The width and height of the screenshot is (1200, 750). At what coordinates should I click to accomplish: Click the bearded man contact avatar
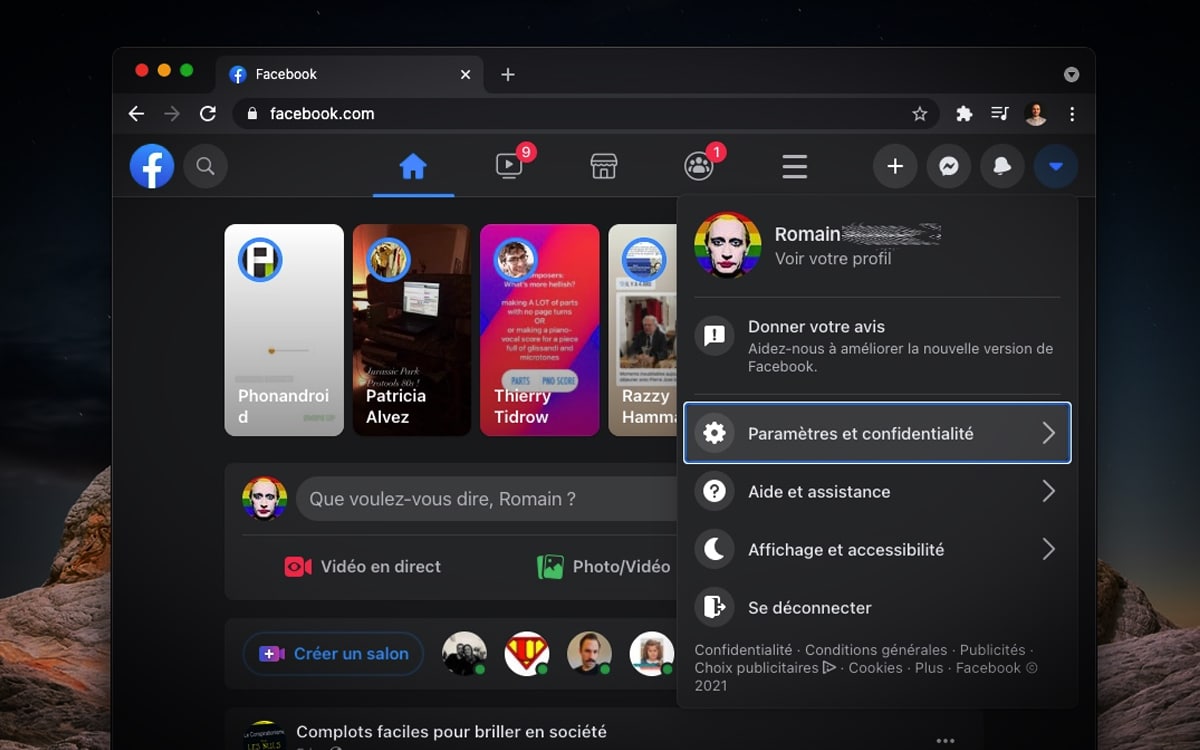coord(589,654)
